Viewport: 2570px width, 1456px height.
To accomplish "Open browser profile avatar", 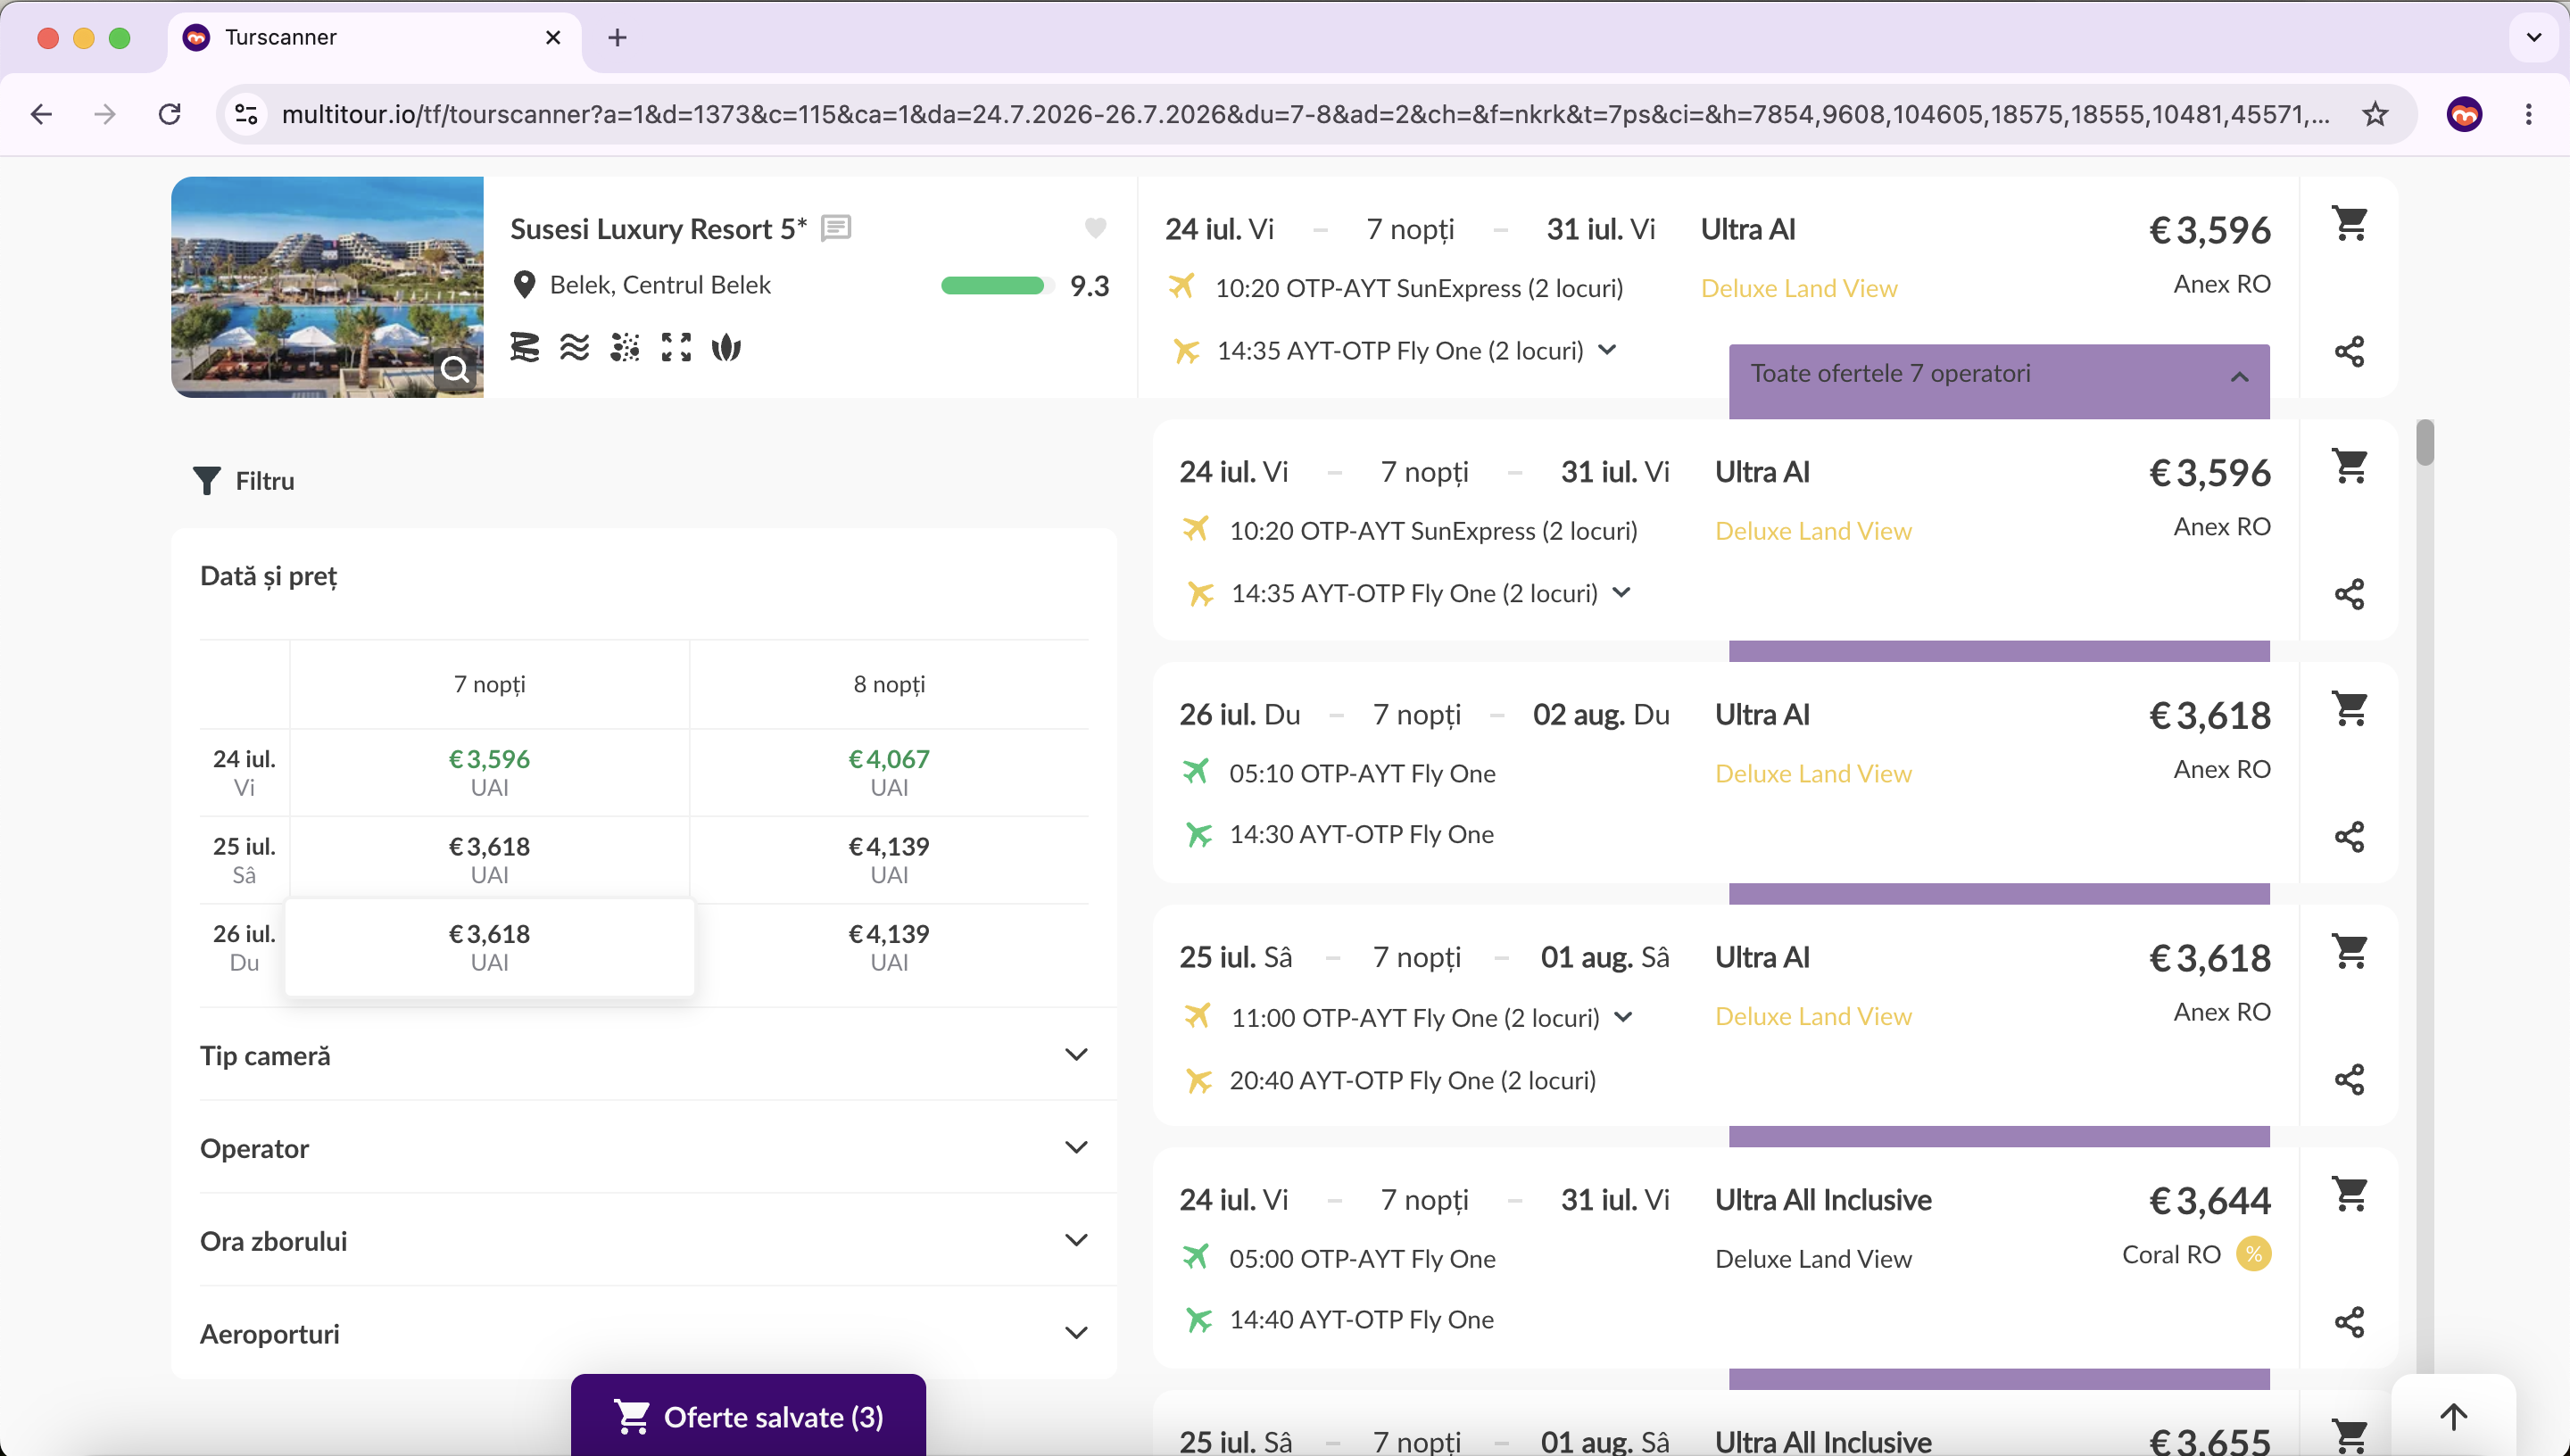I will tap(2464, 114).
